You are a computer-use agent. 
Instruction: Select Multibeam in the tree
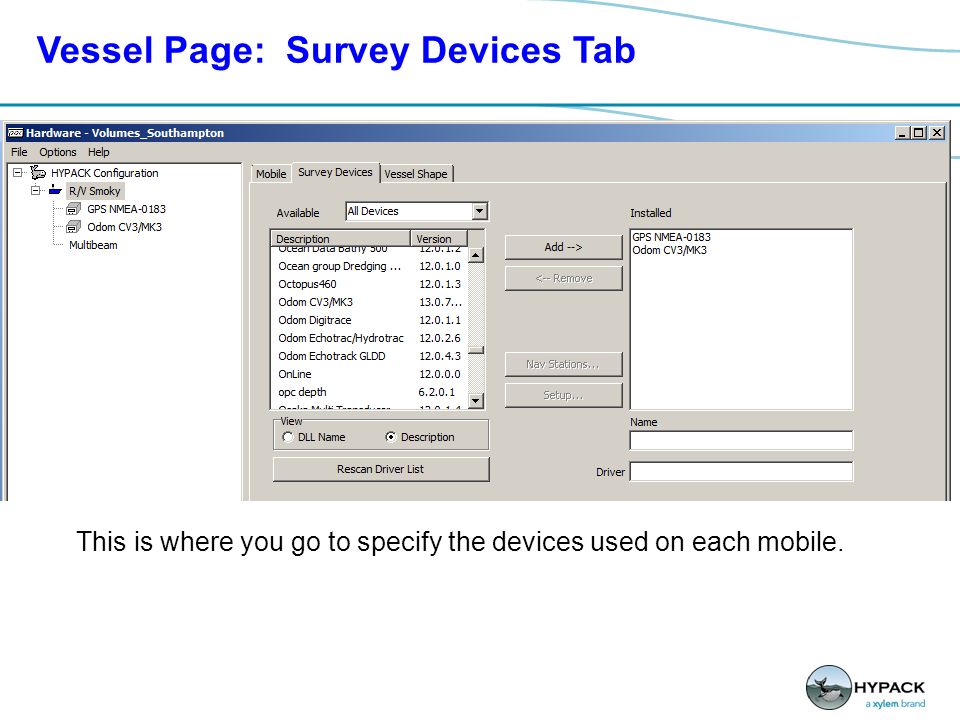point(93,245)
